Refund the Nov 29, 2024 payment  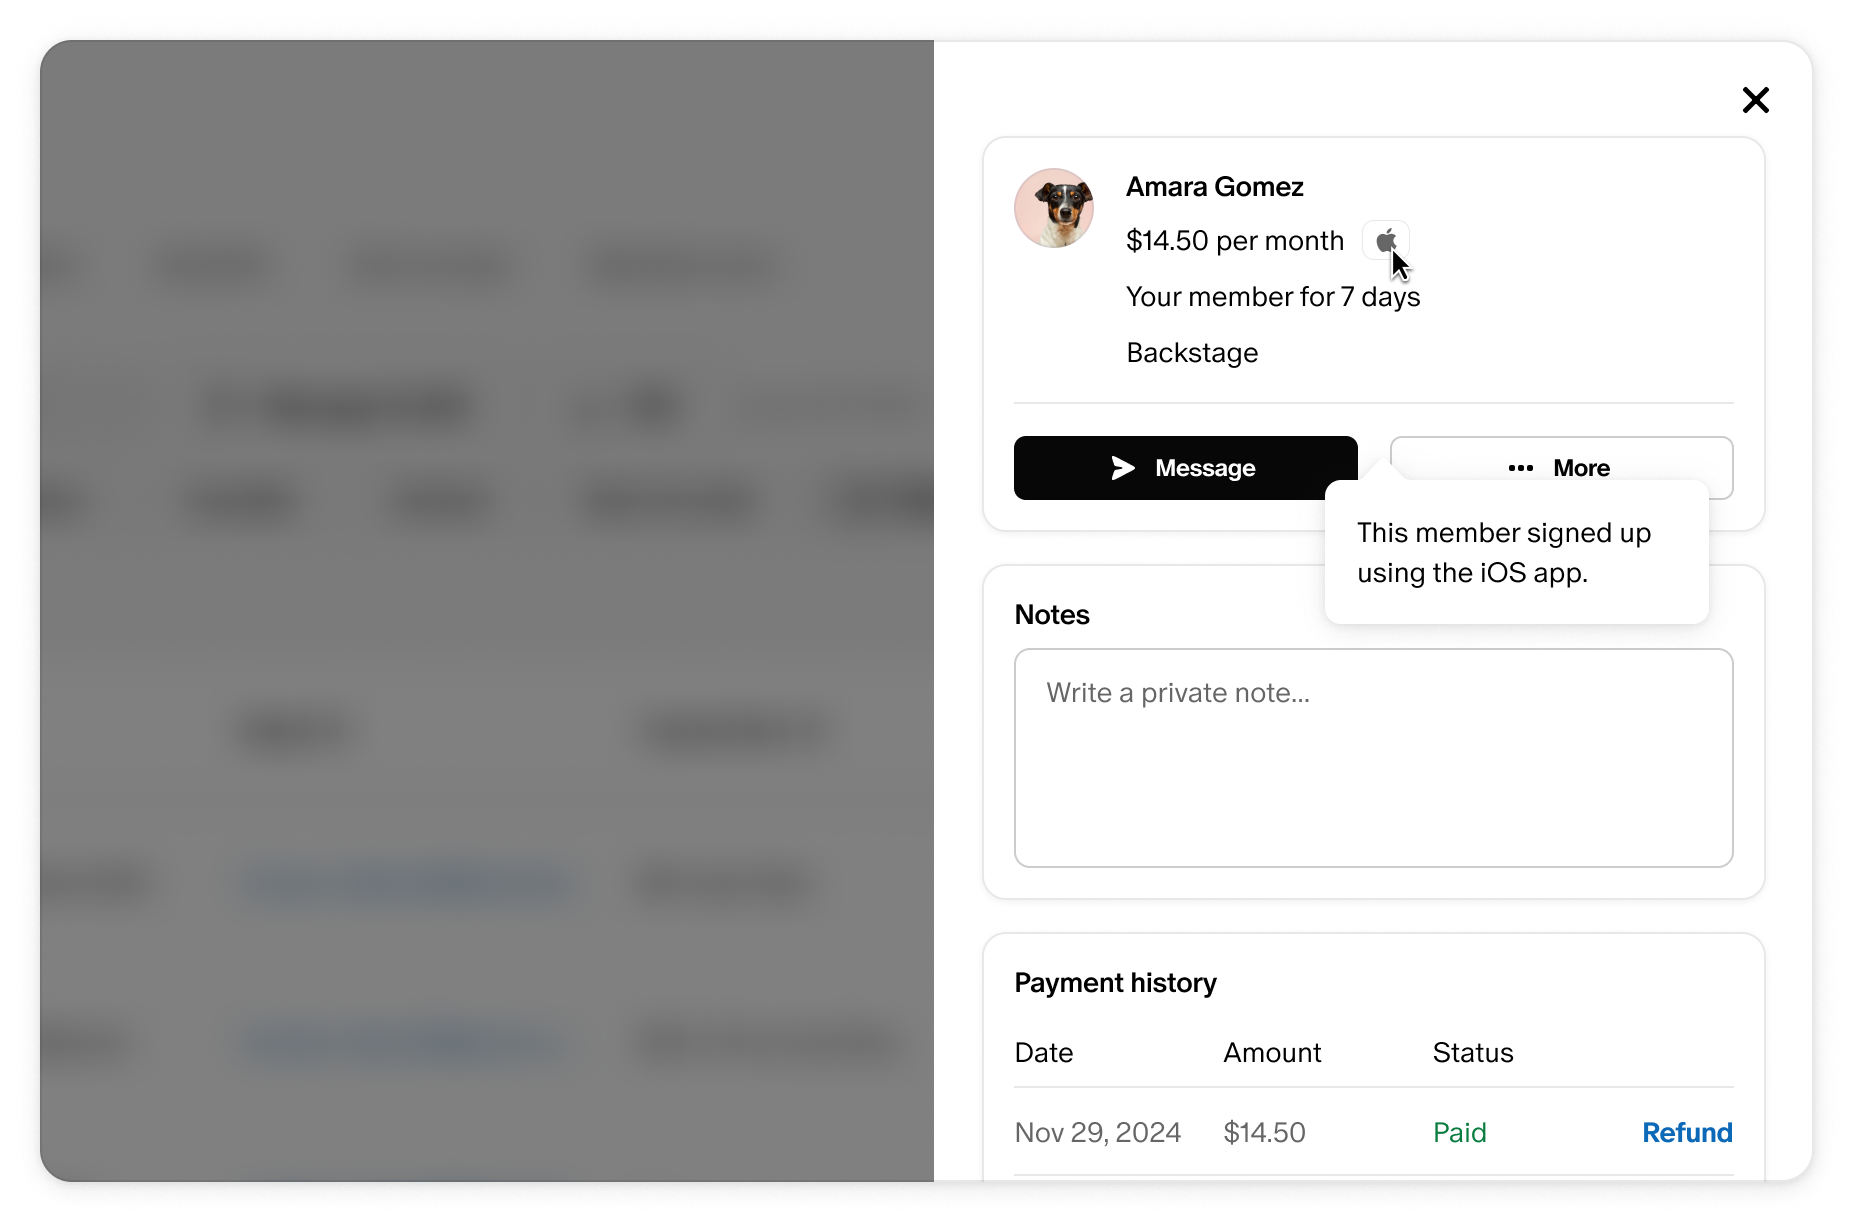[1687, 1132]
